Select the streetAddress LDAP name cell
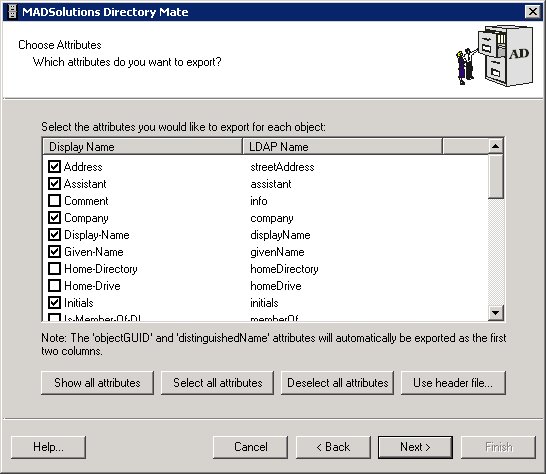 282,167
